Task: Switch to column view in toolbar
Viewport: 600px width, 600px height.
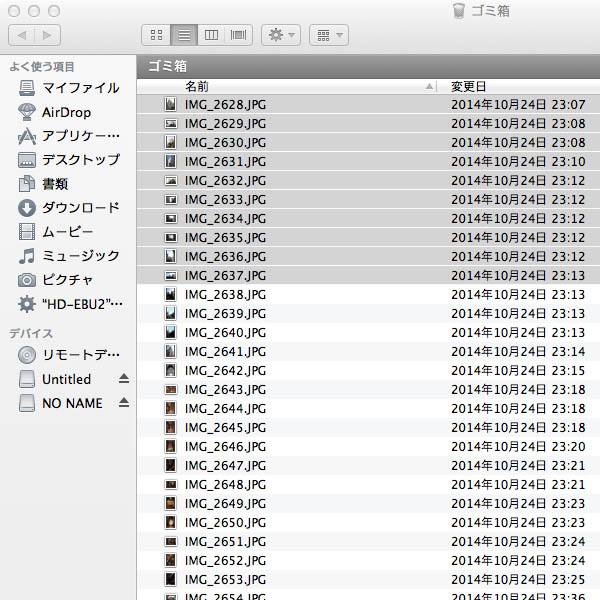Action: coord(211,35)
